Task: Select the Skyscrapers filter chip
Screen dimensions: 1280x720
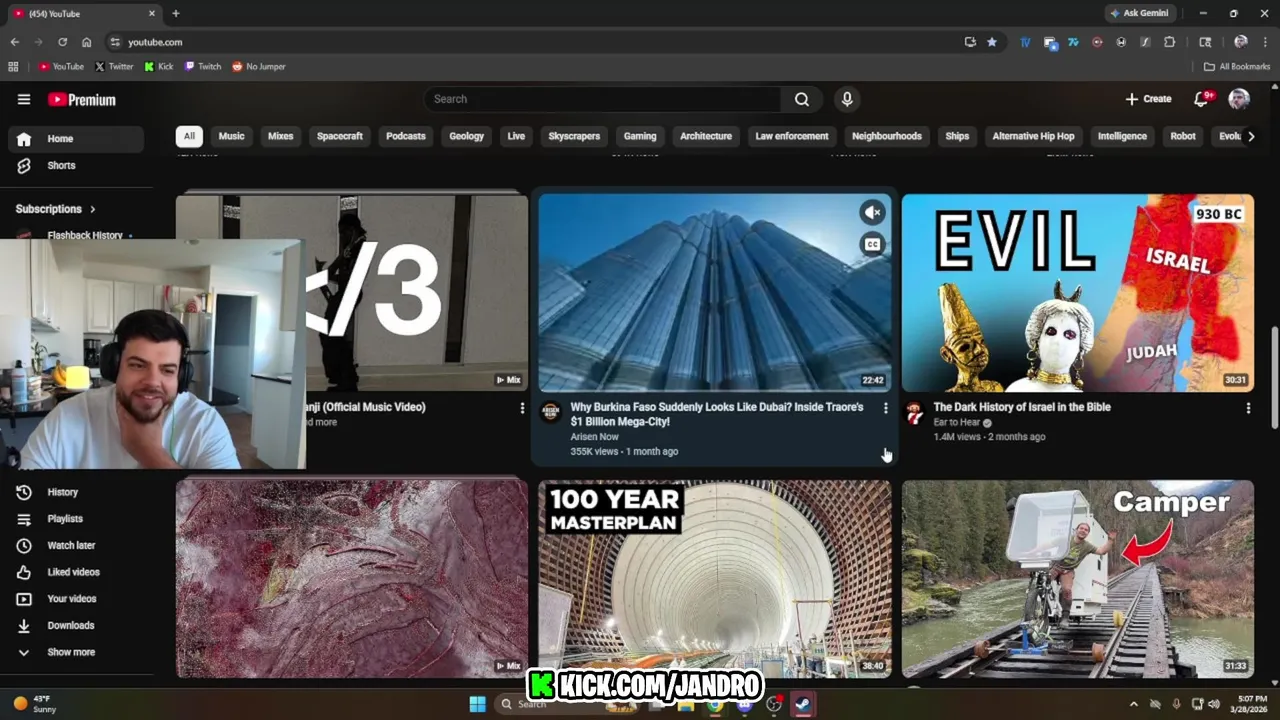Action: [574, 136]
